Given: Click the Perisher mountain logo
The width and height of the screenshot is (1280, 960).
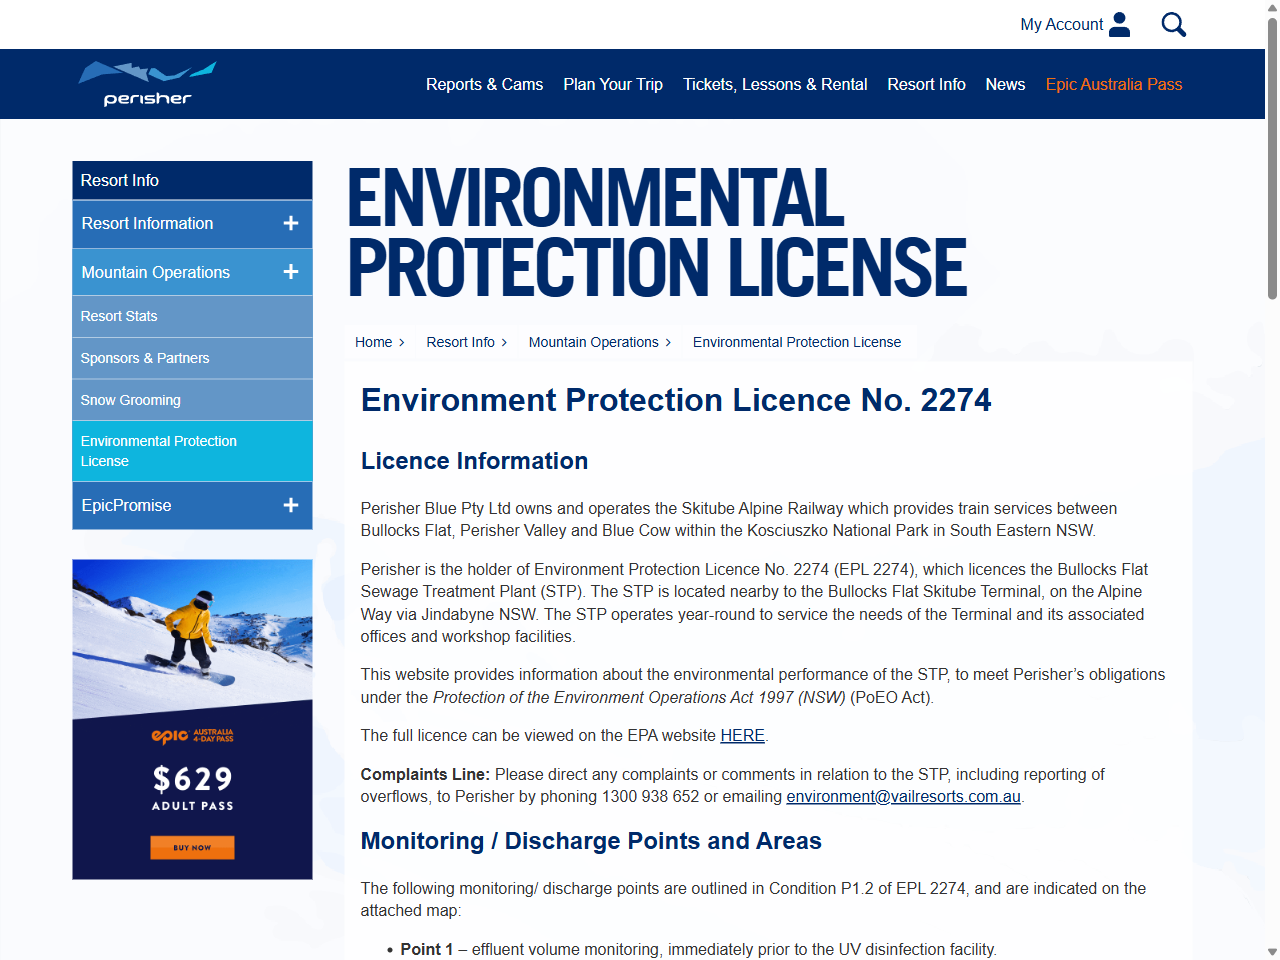Looking at the screenshot, I should [146, 83].
